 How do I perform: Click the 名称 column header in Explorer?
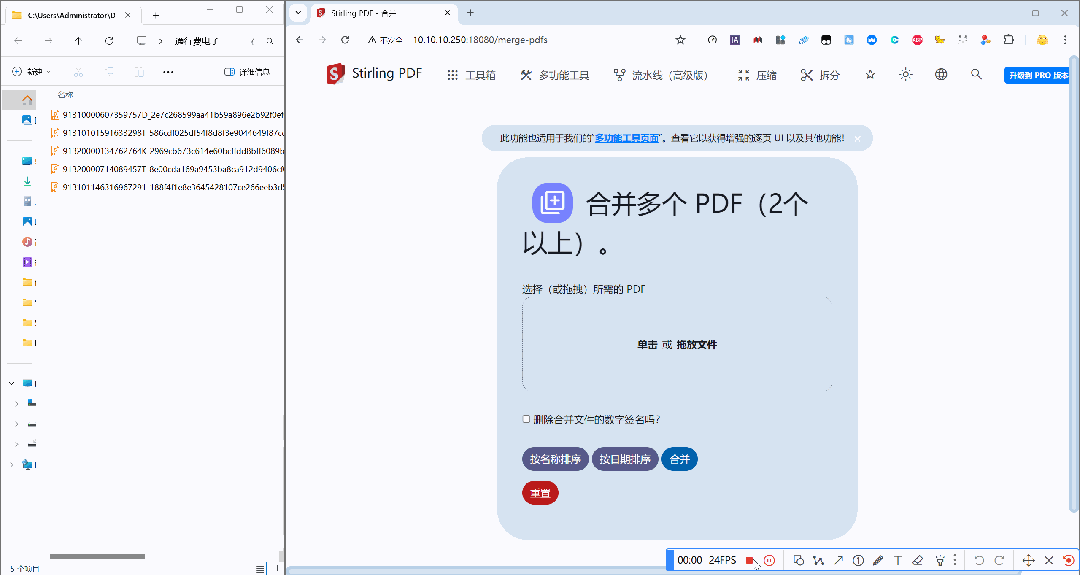pos(65,94)
